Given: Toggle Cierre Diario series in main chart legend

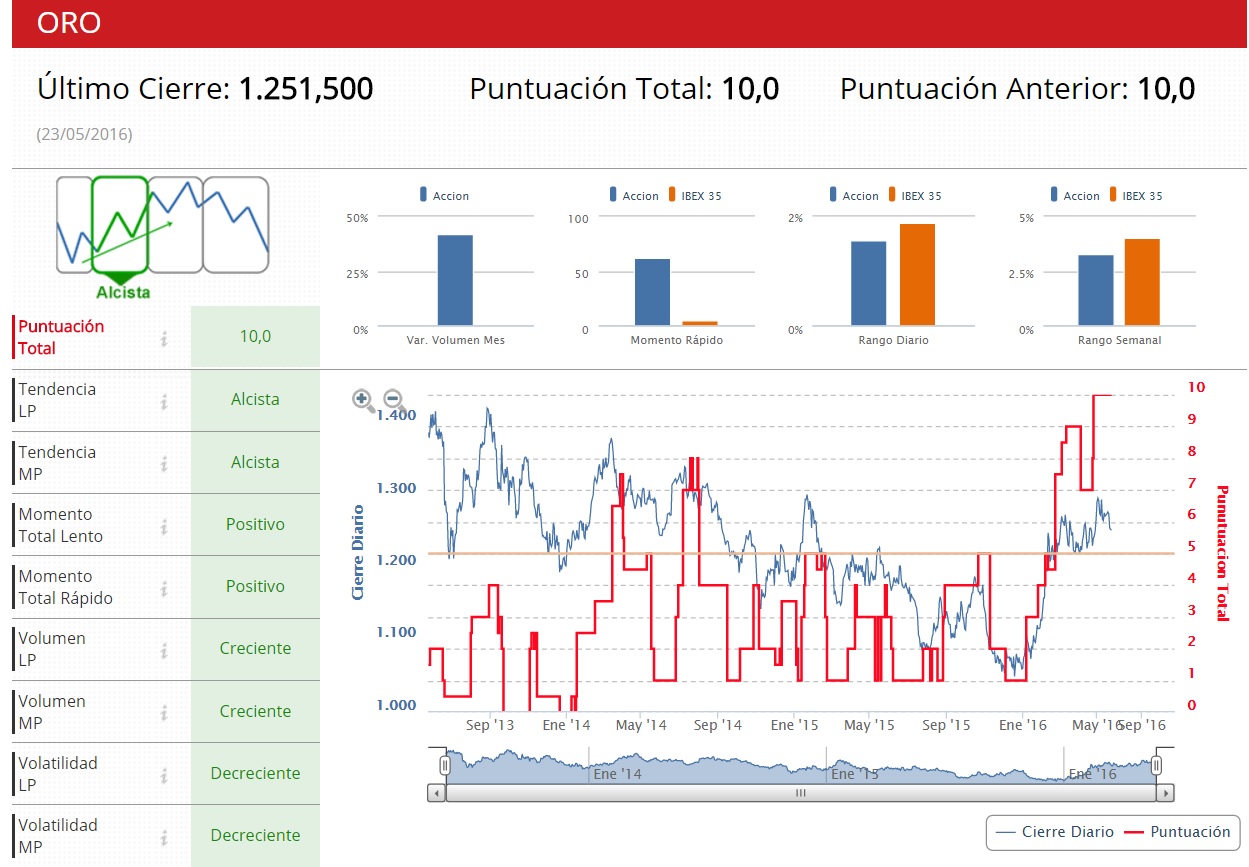Looking at the screenshot, I should 1055,832.
